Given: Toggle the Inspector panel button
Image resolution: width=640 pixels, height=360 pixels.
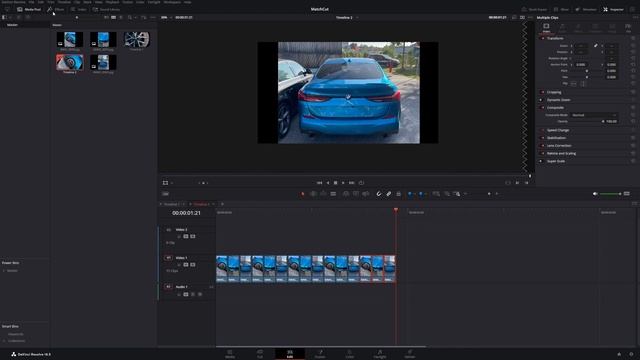Looking at the screenshot, I should click(613, 9).
